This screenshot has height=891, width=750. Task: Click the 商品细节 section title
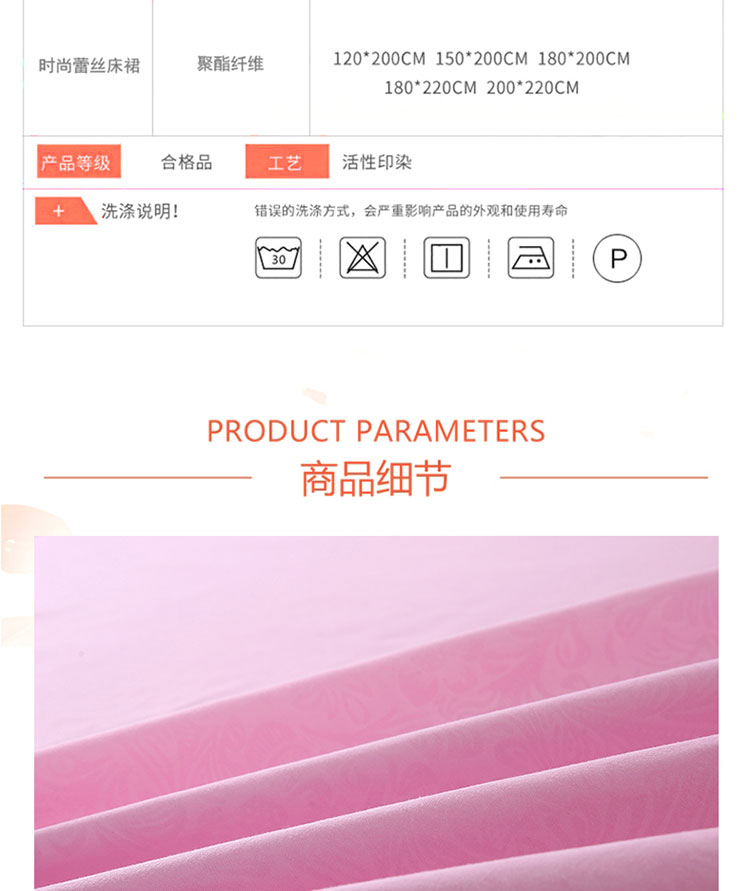[376, 478]
